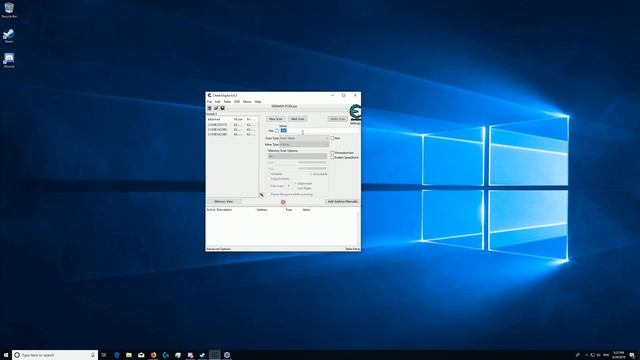The width and height of the screenshot is (640, 360).
Task: Click the red clear address list icon
Action: pos(283,202)
